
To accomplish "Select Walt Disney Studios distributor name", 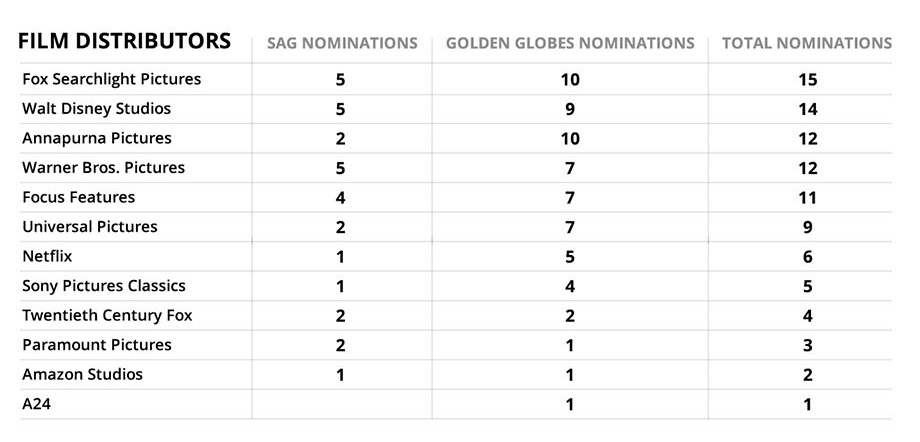I will pyautogui.click(x=96, y=108).
